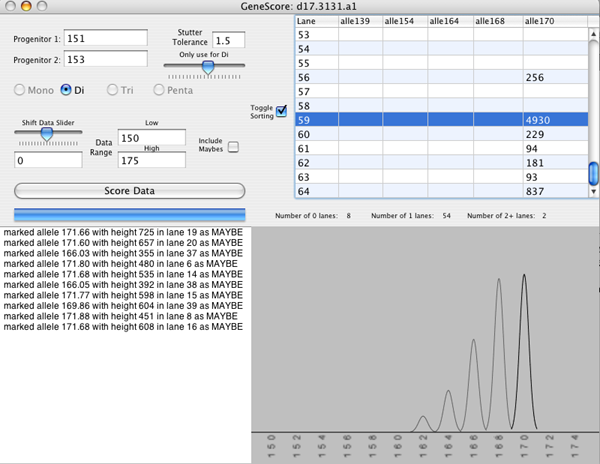Select lane 58 row

tap(442, 106)
